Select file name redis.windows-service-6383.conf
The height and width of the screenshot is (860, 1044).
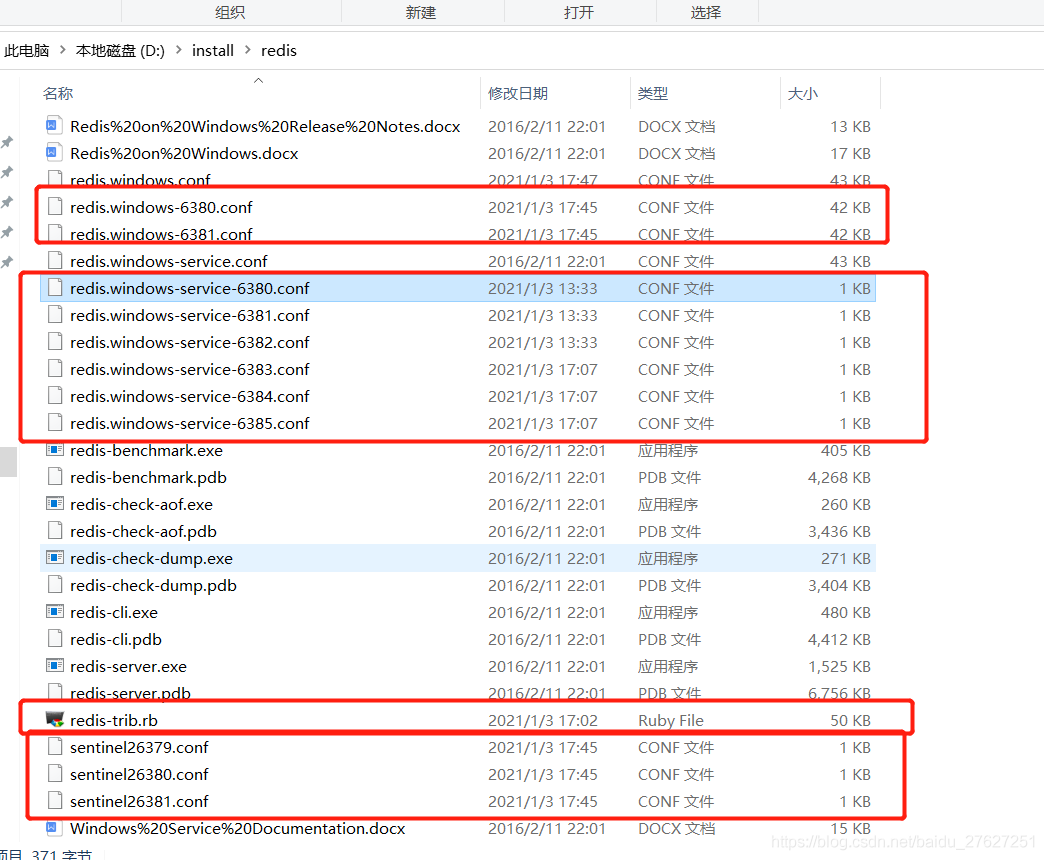pos(190,369)
